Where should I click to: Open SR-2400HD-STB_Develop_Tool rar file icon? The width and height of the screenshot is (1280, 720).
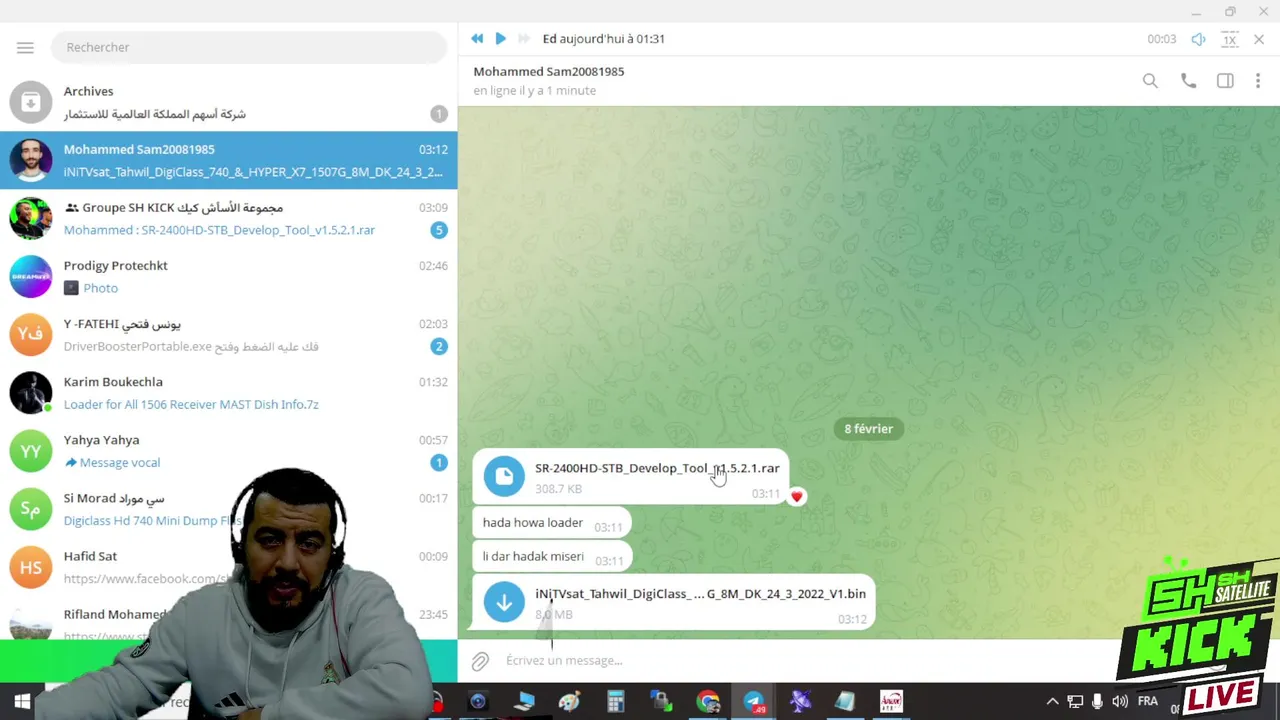click(x=504, y=476)
